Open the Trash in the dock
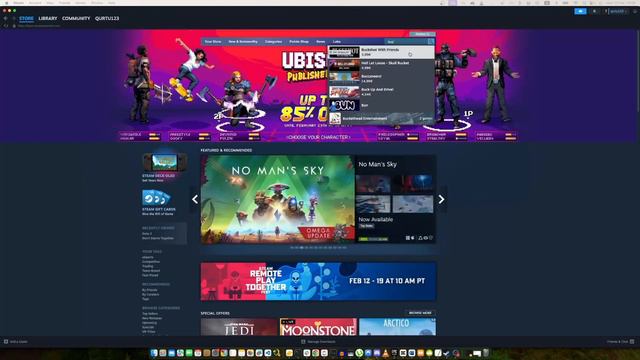The image size is (640, 360). 486,353
